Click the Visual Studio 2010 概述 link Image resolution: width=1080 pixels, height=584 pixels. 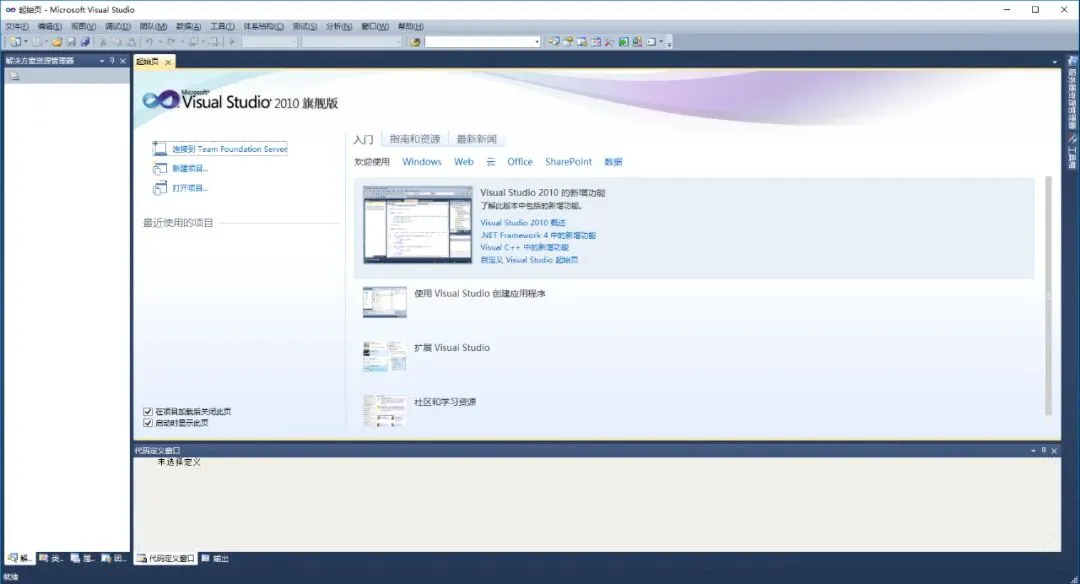point(523,222)
